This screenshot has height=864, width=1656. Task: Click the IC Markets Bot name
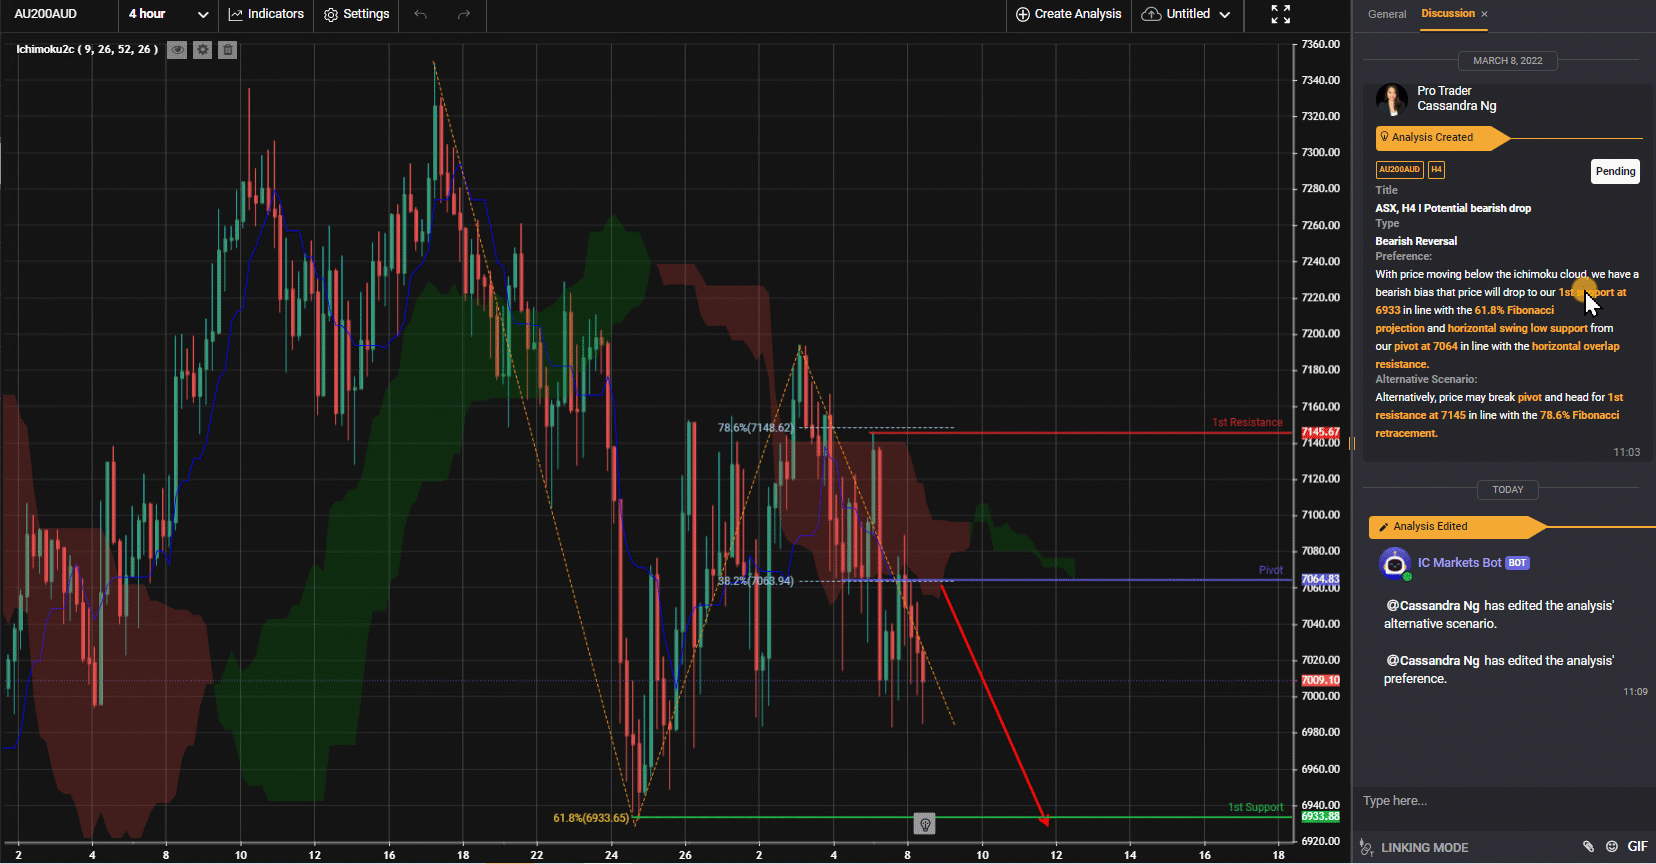1459,563
